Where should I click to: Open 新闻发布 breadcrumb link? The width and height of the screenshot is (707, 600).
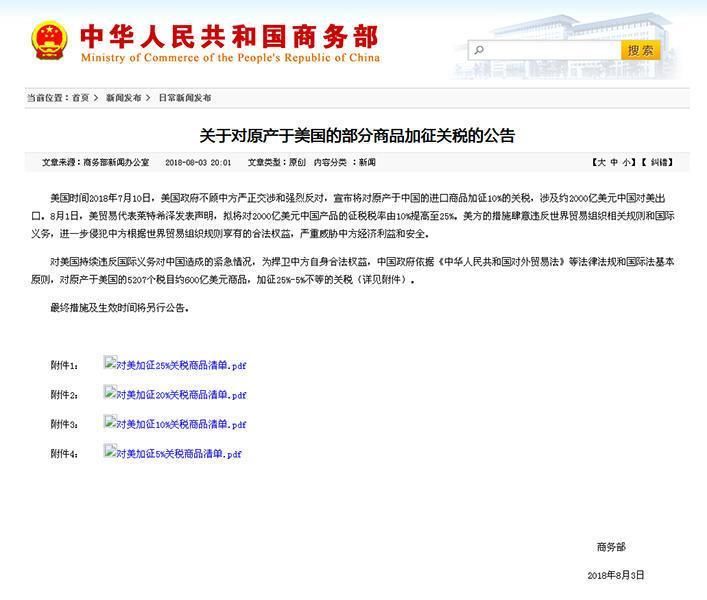coord(124,98)
